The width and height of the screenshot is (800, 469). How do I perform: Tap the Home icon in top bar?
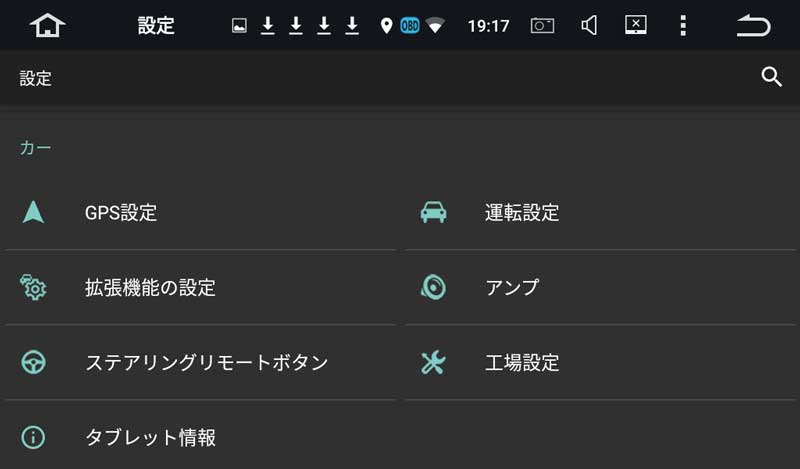47,25
